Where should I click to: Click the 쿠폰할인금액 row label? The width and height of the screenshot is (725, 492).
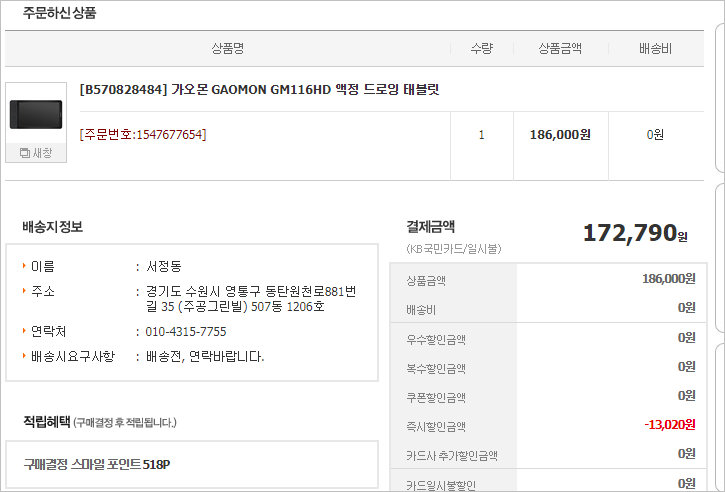coord(436,398)
